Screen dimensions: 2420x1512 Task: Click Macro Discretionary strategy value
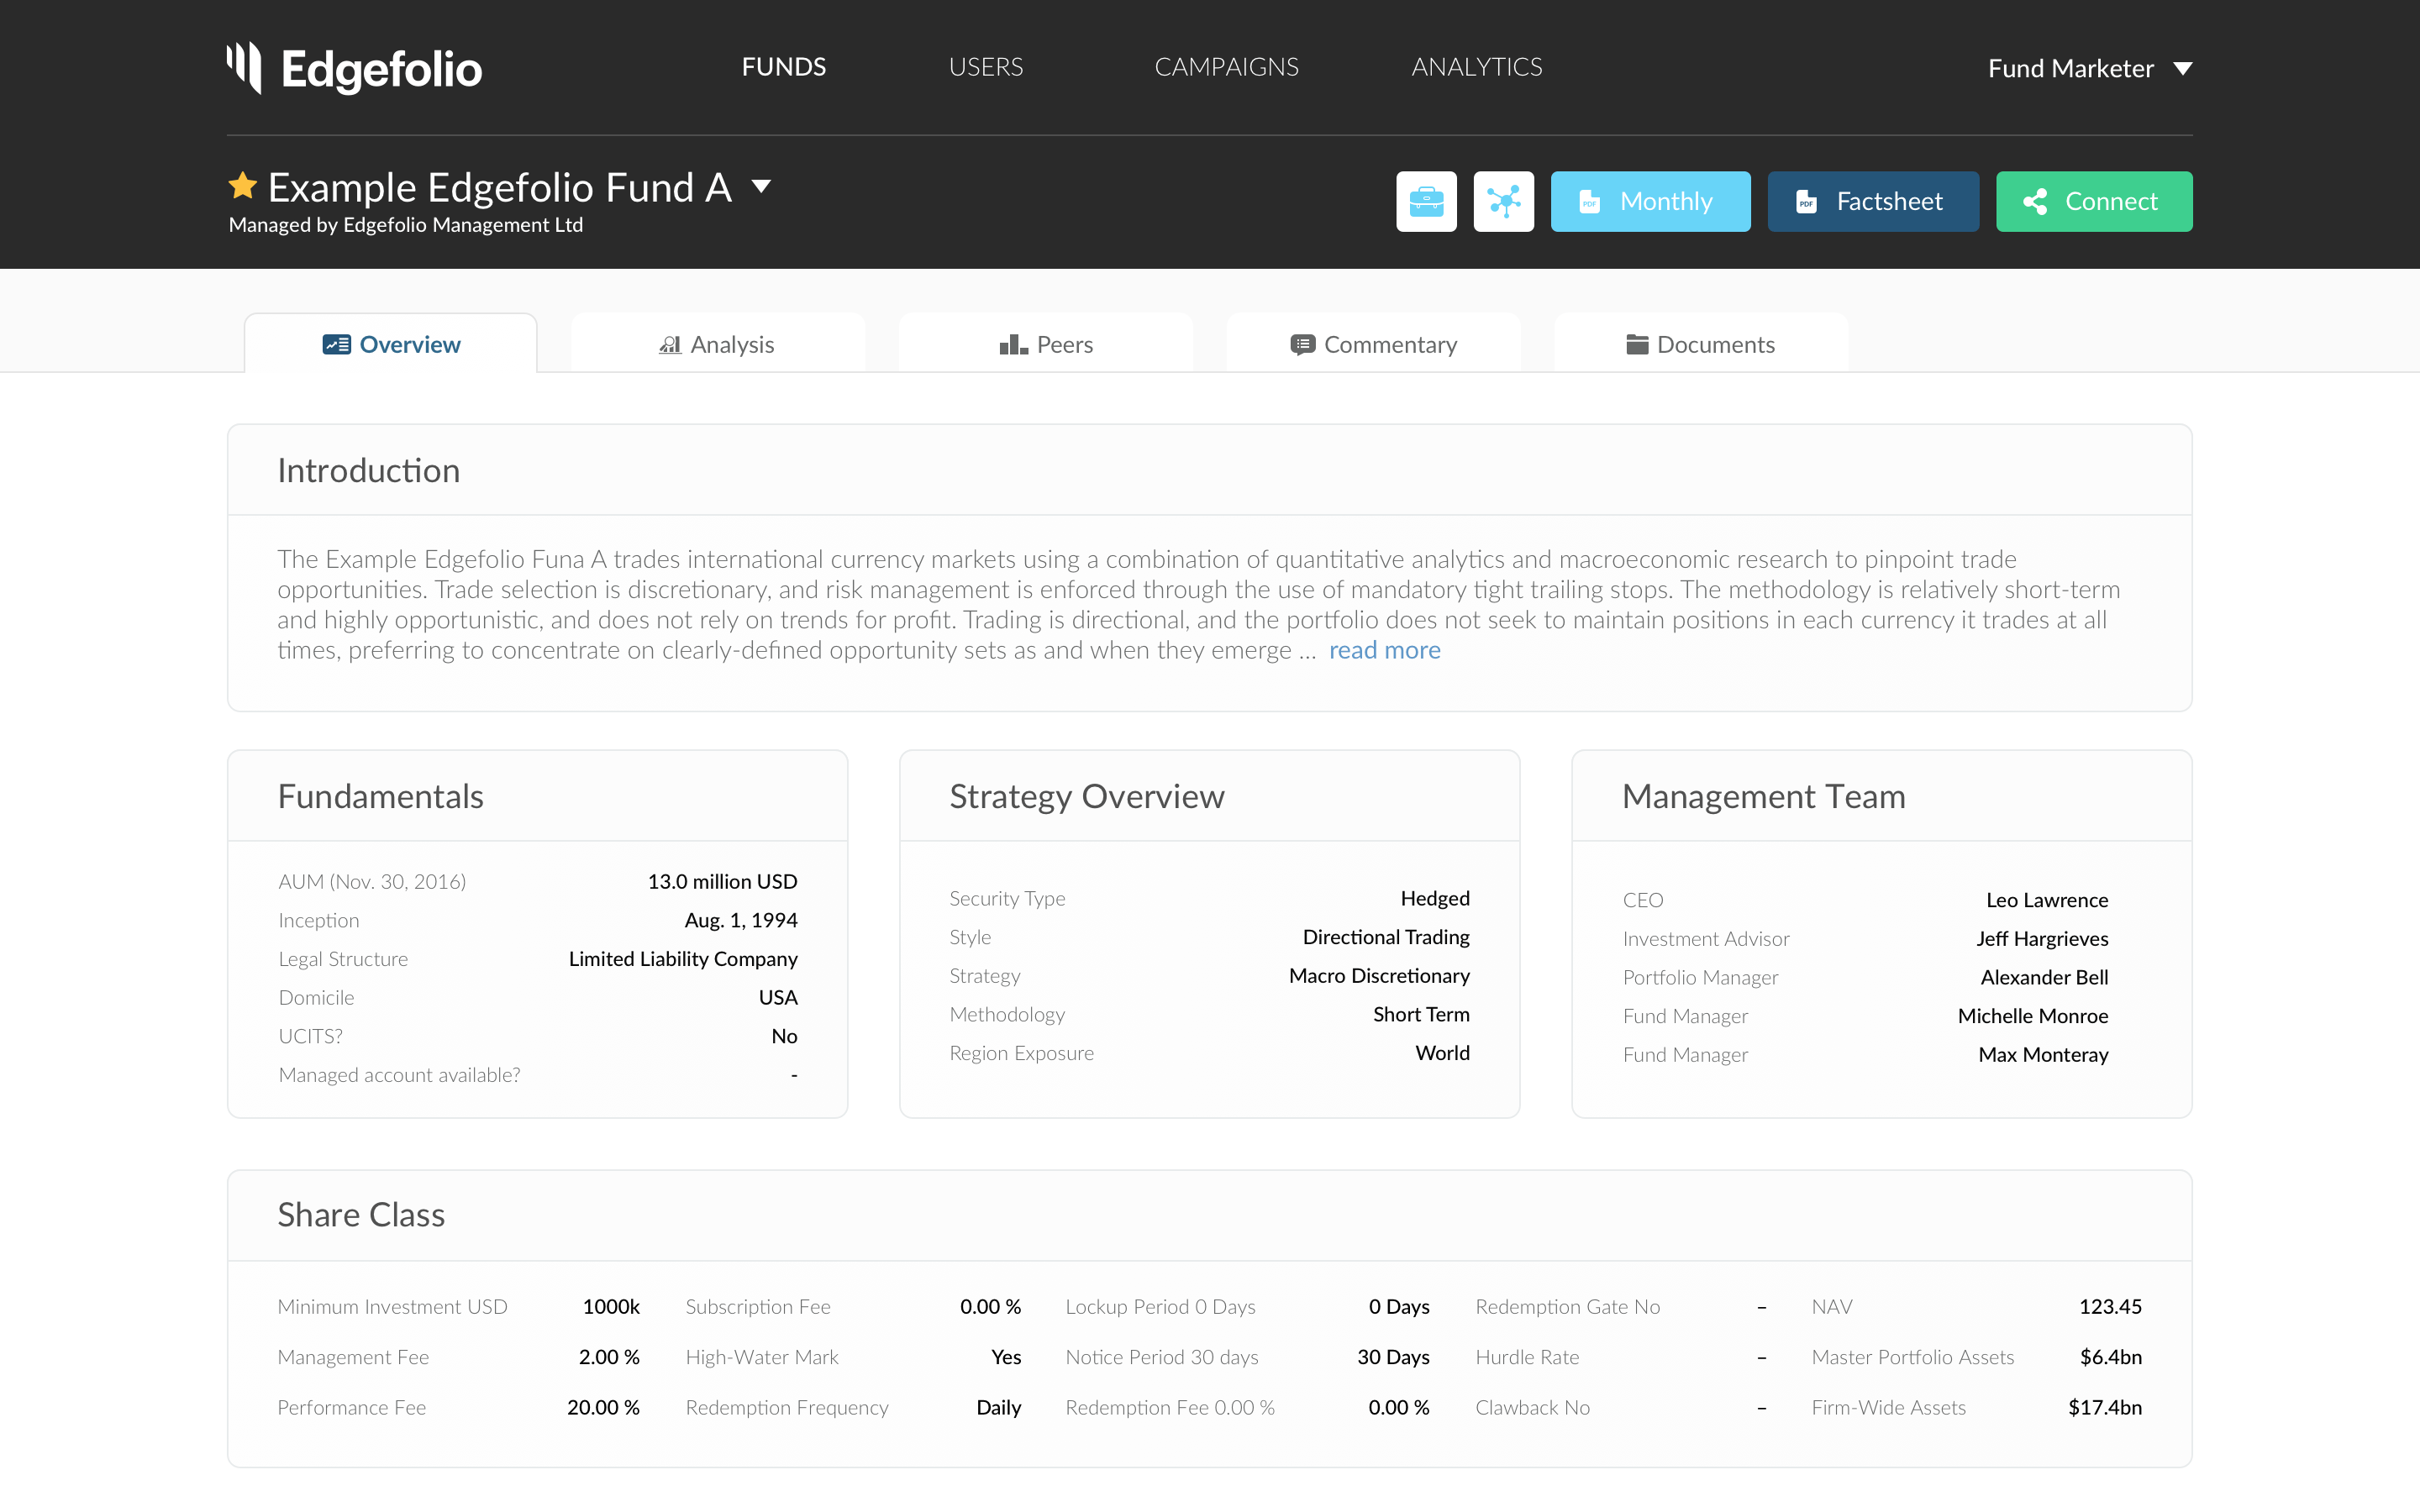coord(1379,975)
